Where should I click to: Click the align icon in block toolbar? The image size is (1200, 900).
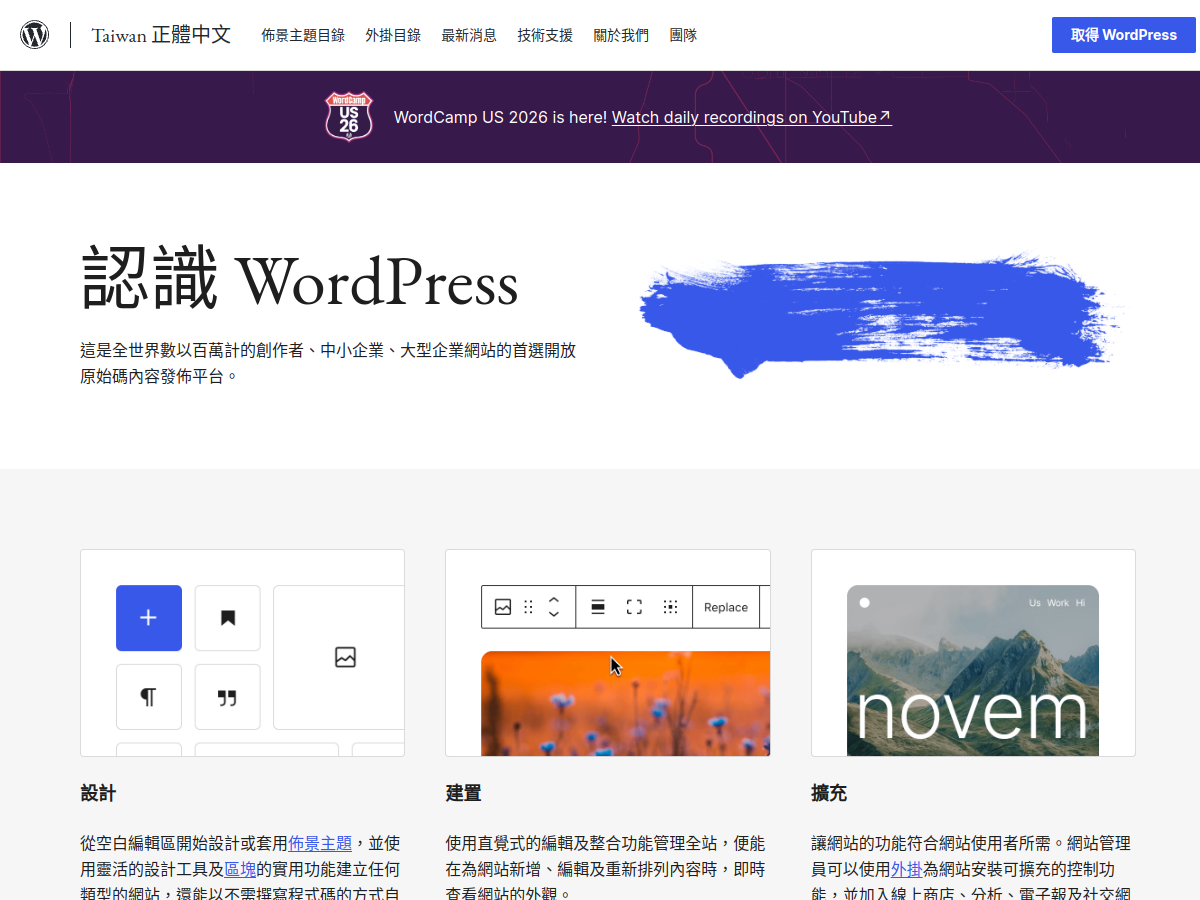click(x=598, y=607)
